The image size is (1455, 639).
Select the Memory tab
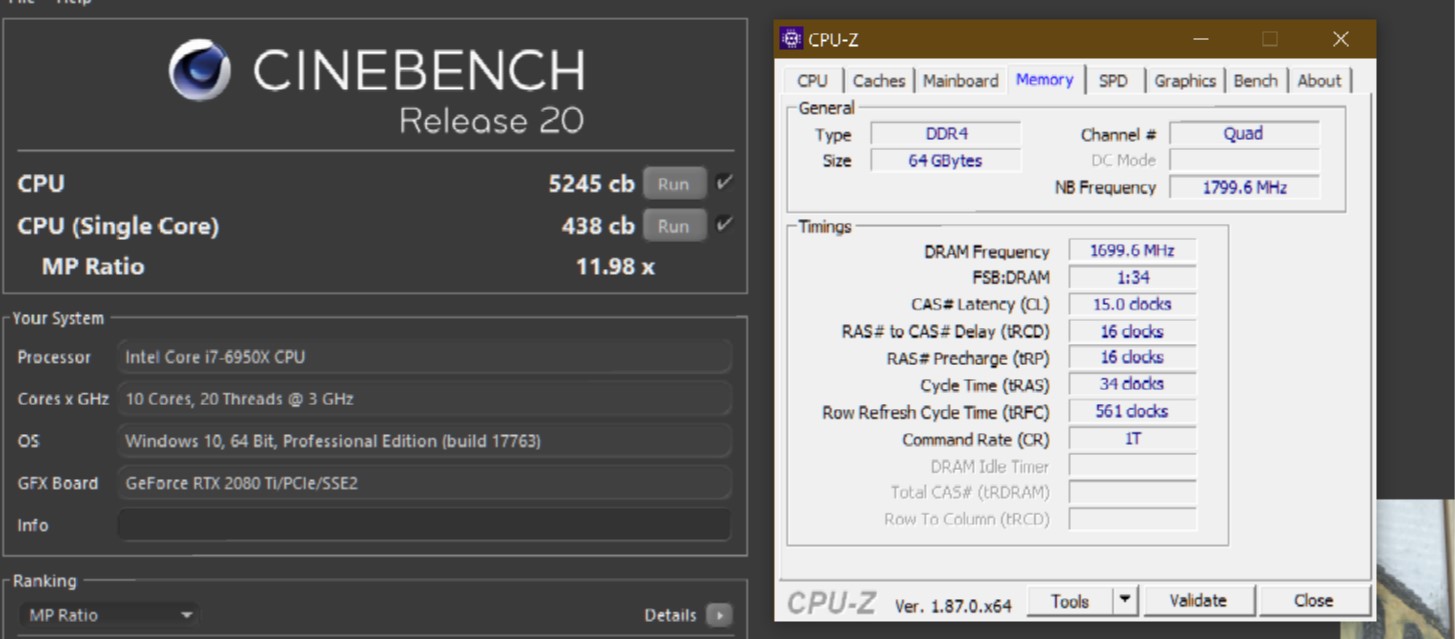(x=1044, y=80)
